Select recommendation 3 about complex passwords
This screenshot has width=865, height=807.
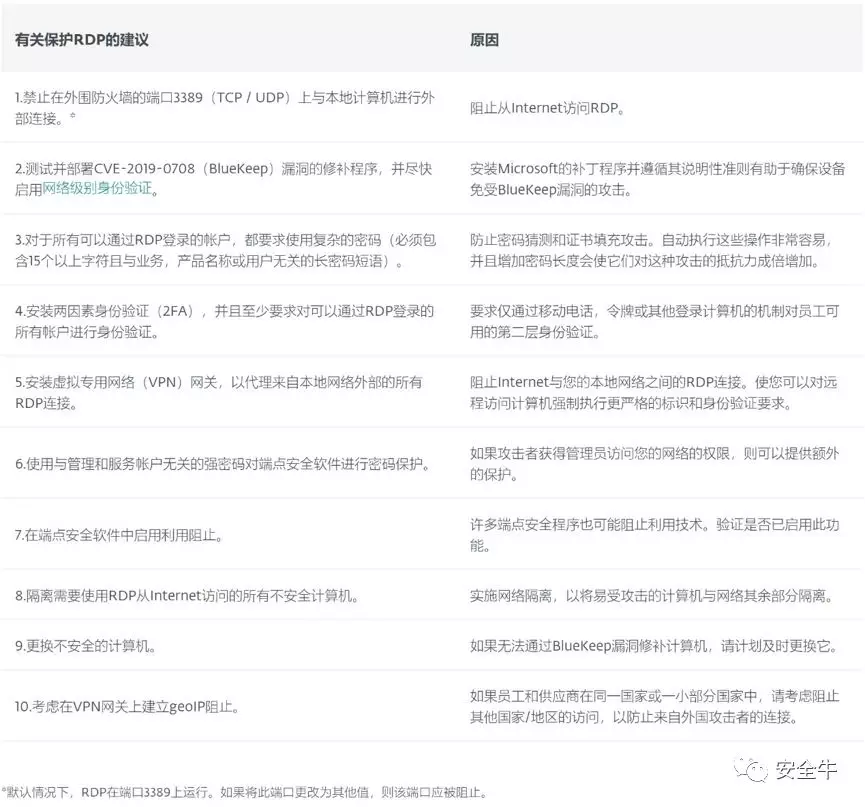click(223, 251)
